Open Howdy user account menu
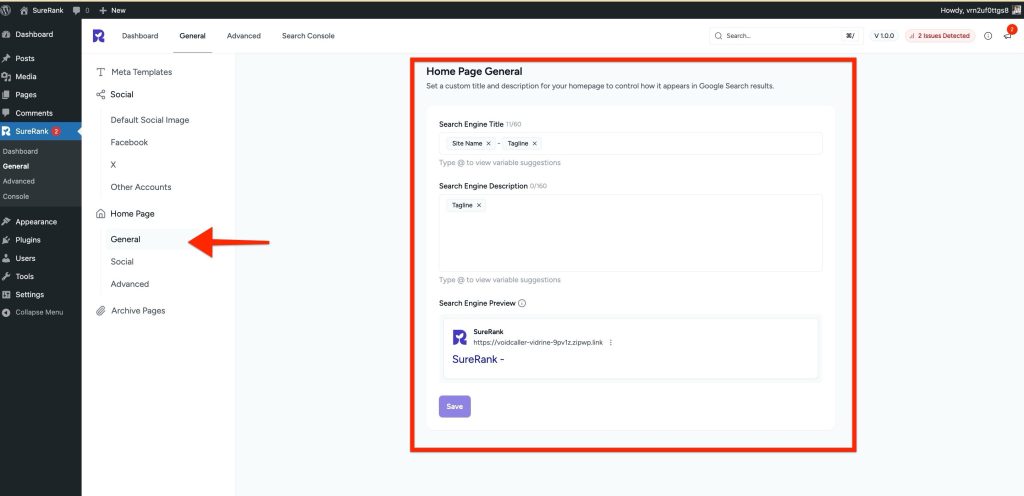 [982, 10]
